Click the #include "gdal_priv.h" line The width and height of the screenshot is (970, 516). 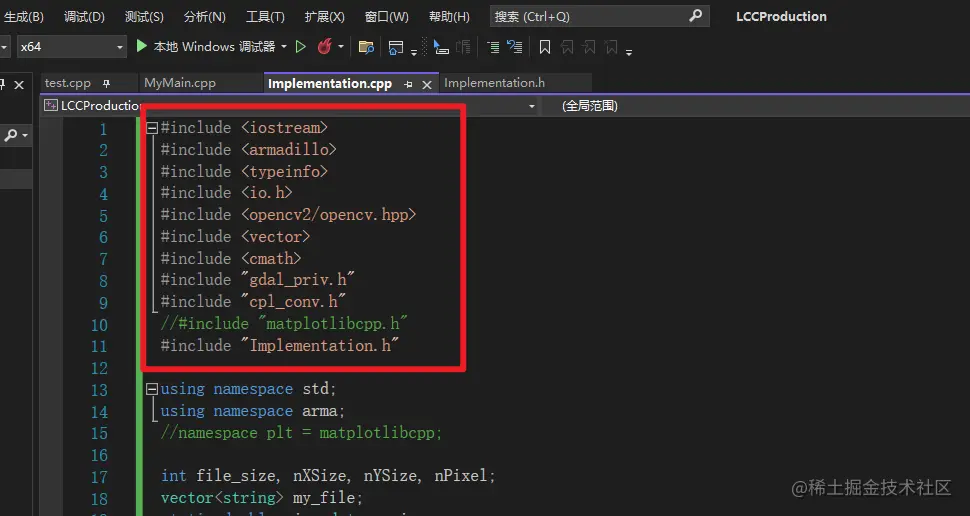click(x=258, y=280)
